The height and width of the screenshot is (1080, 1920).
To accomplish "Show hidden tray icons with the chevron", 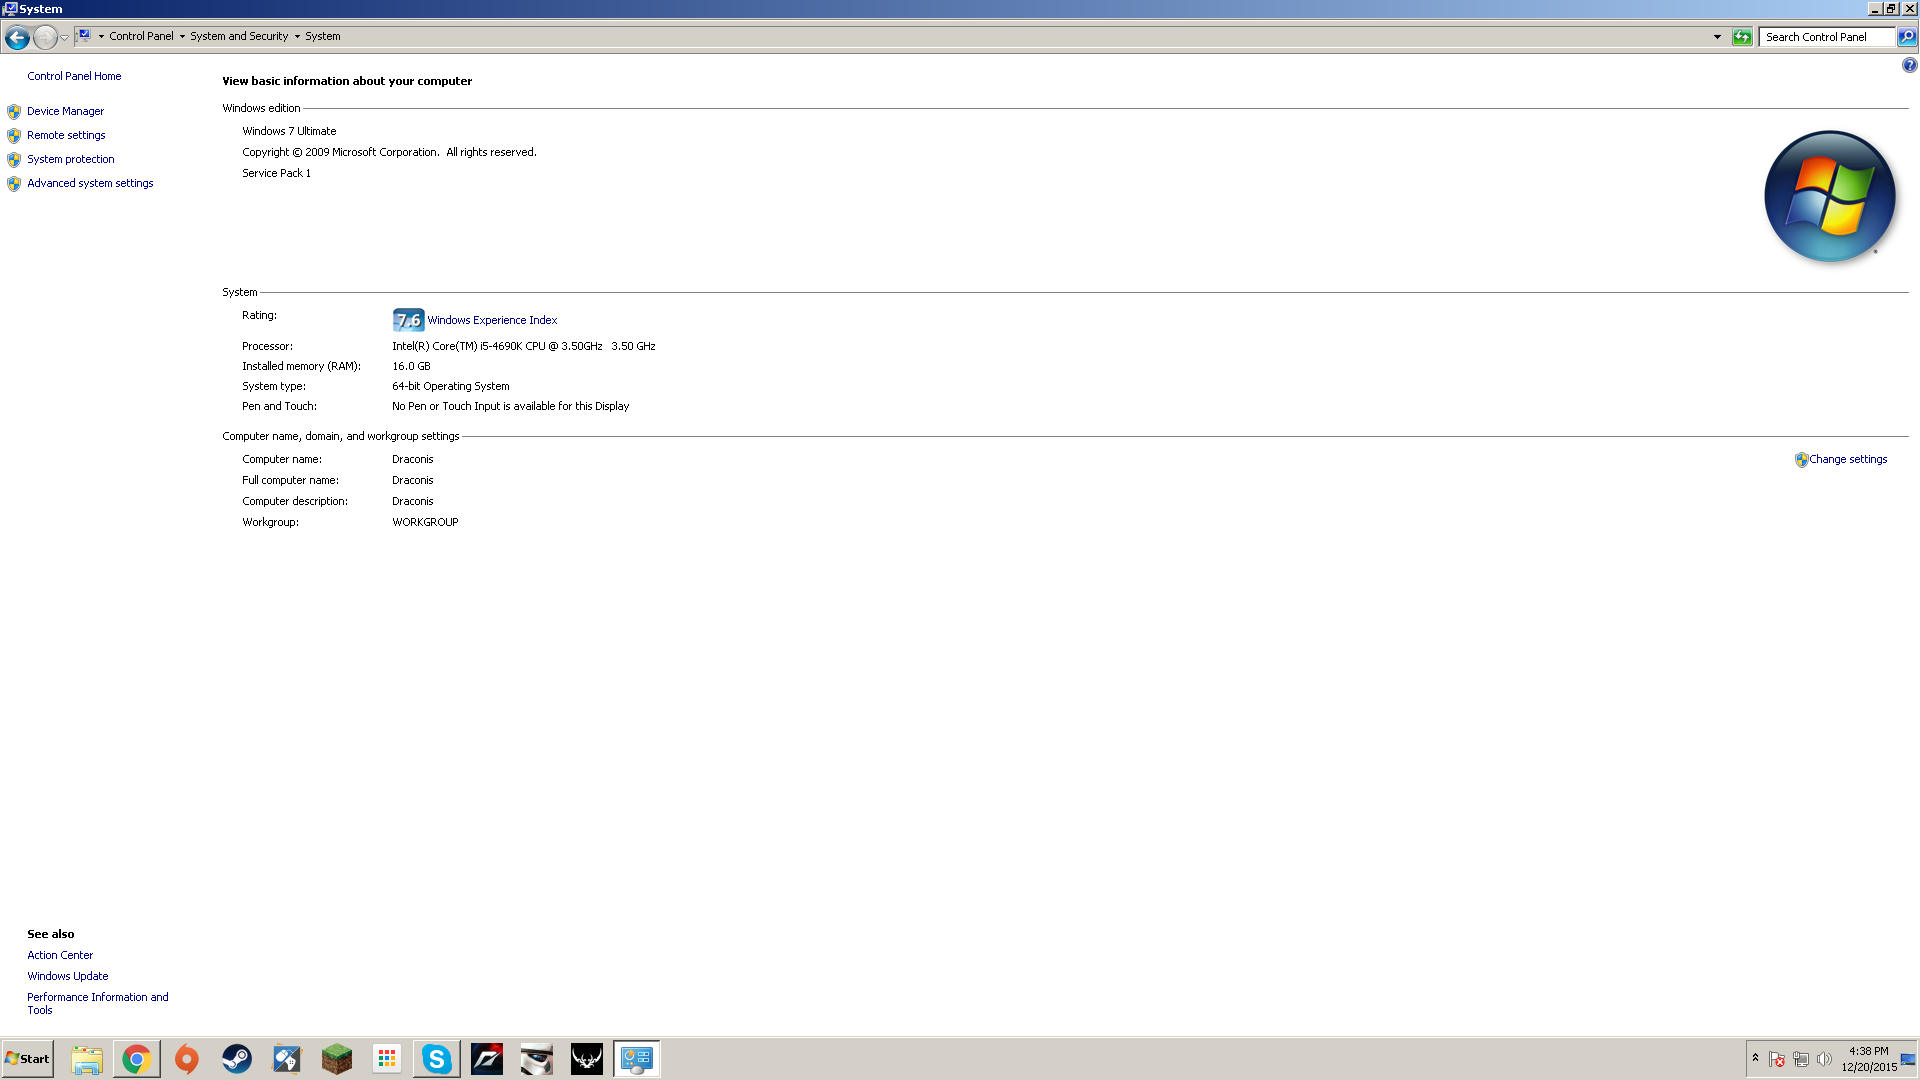I will click(x=1755, y=1058).
